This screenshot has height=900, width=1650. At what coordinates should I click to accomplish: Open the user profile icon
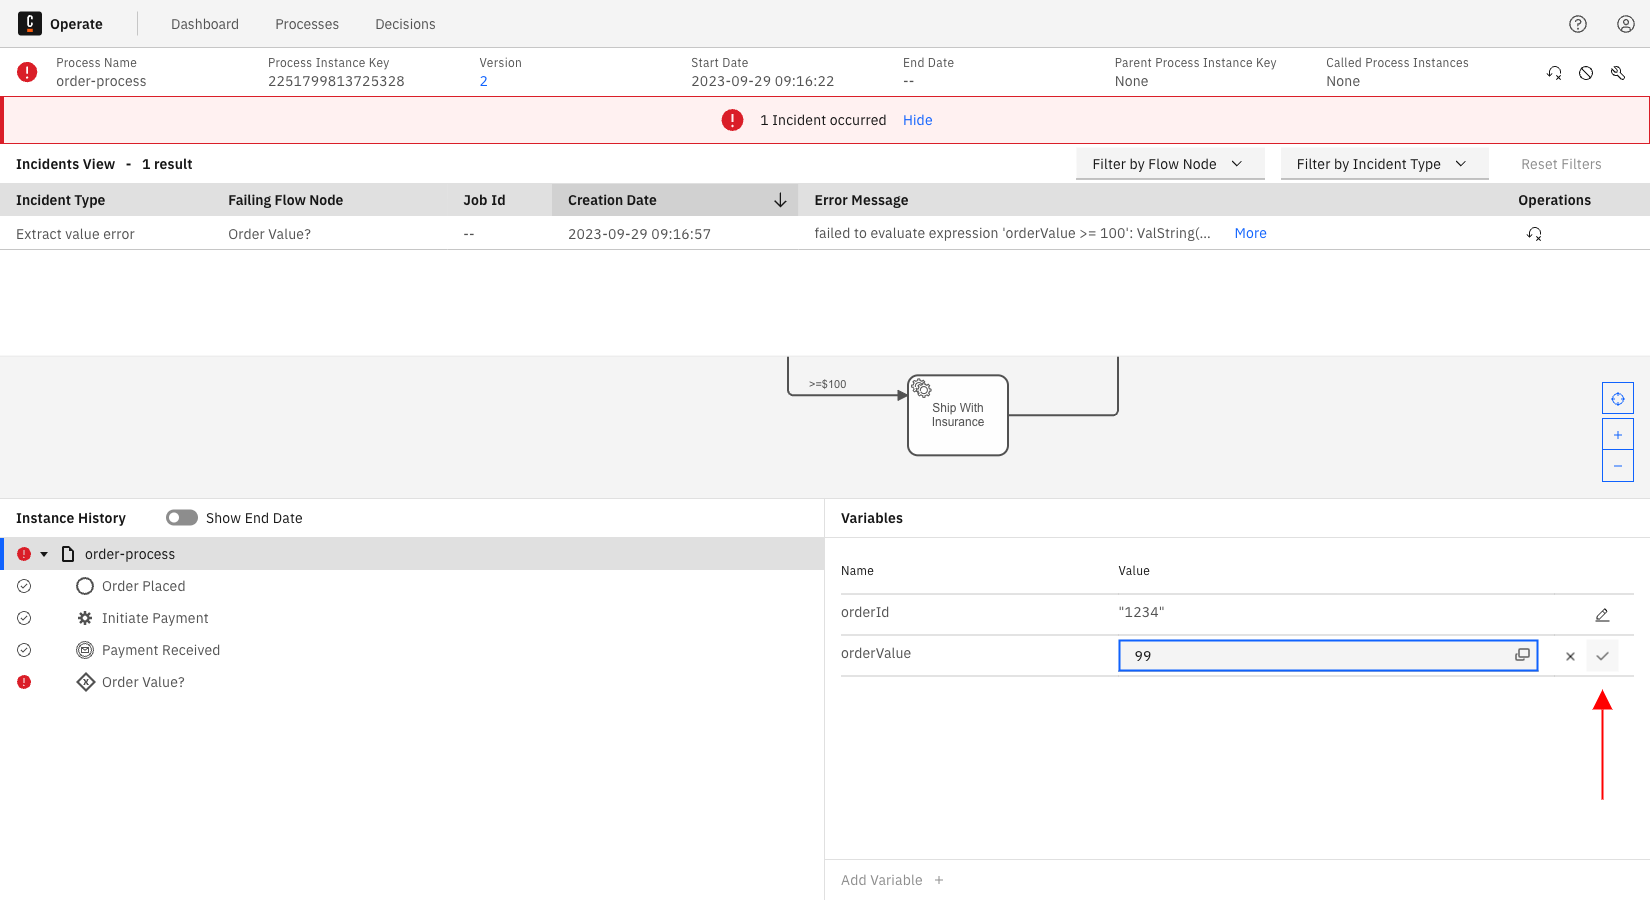pyautogui.click(x=1626, y=24)
